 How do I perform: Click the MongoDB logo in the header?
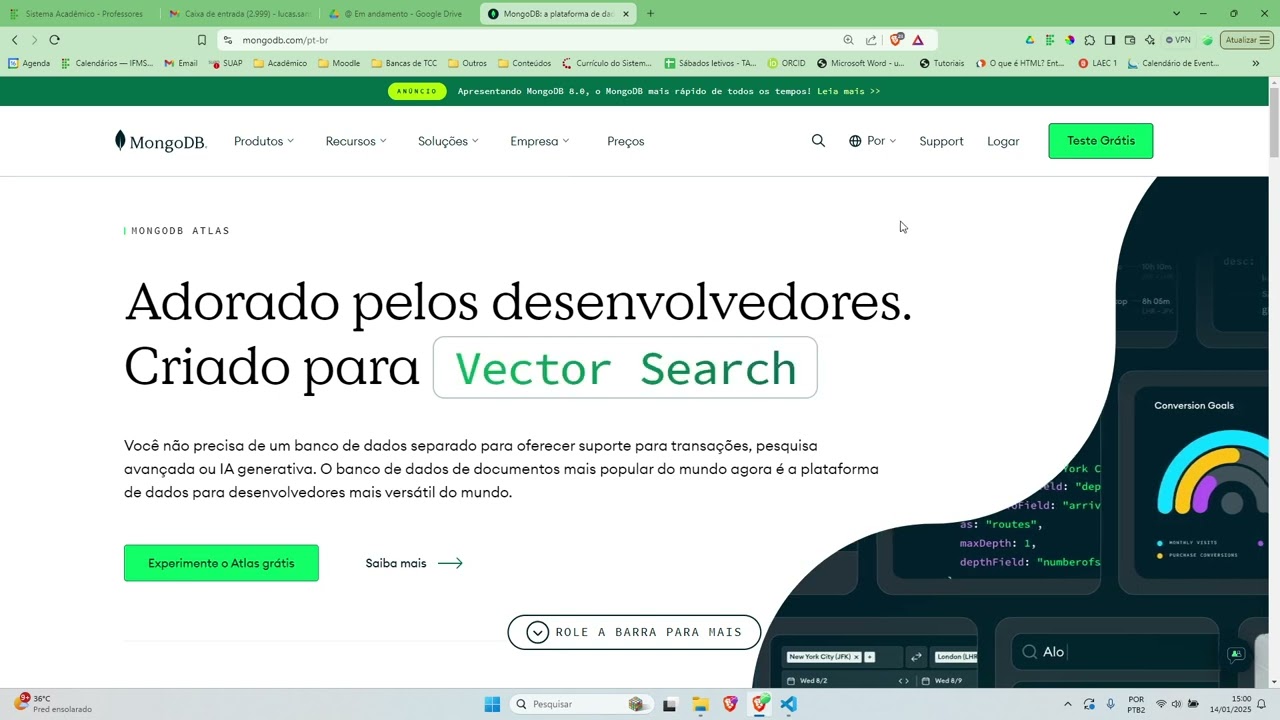(160, 141)
